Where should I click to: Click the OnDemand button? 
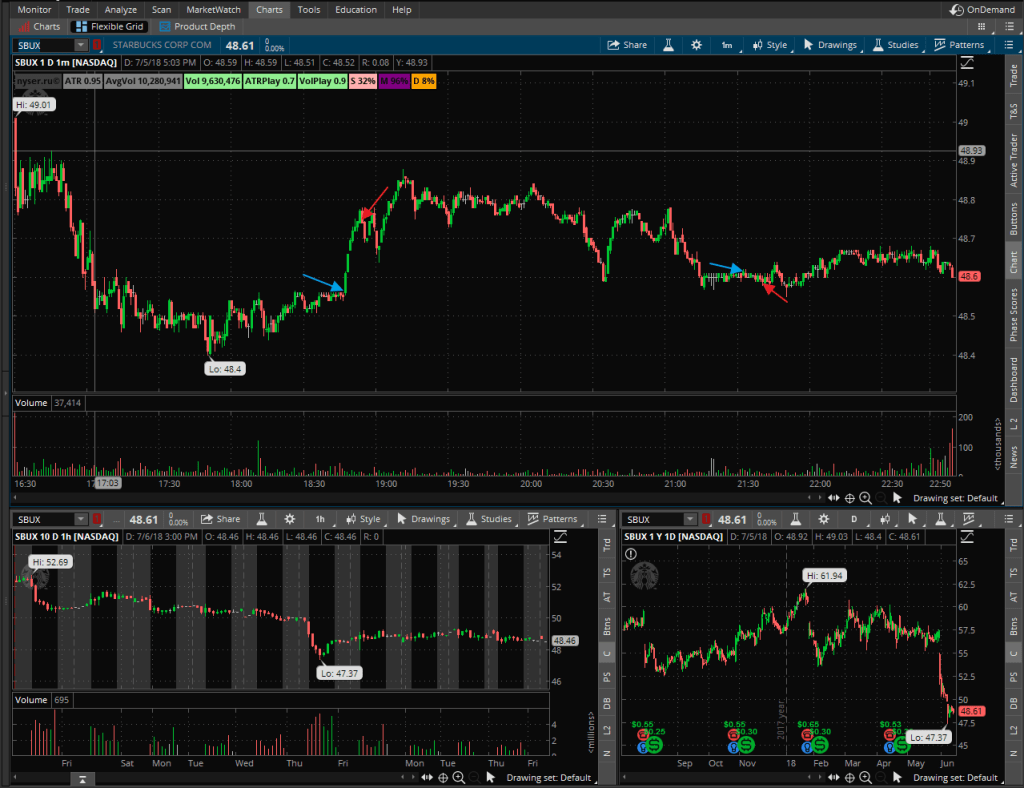coord(984,9)
